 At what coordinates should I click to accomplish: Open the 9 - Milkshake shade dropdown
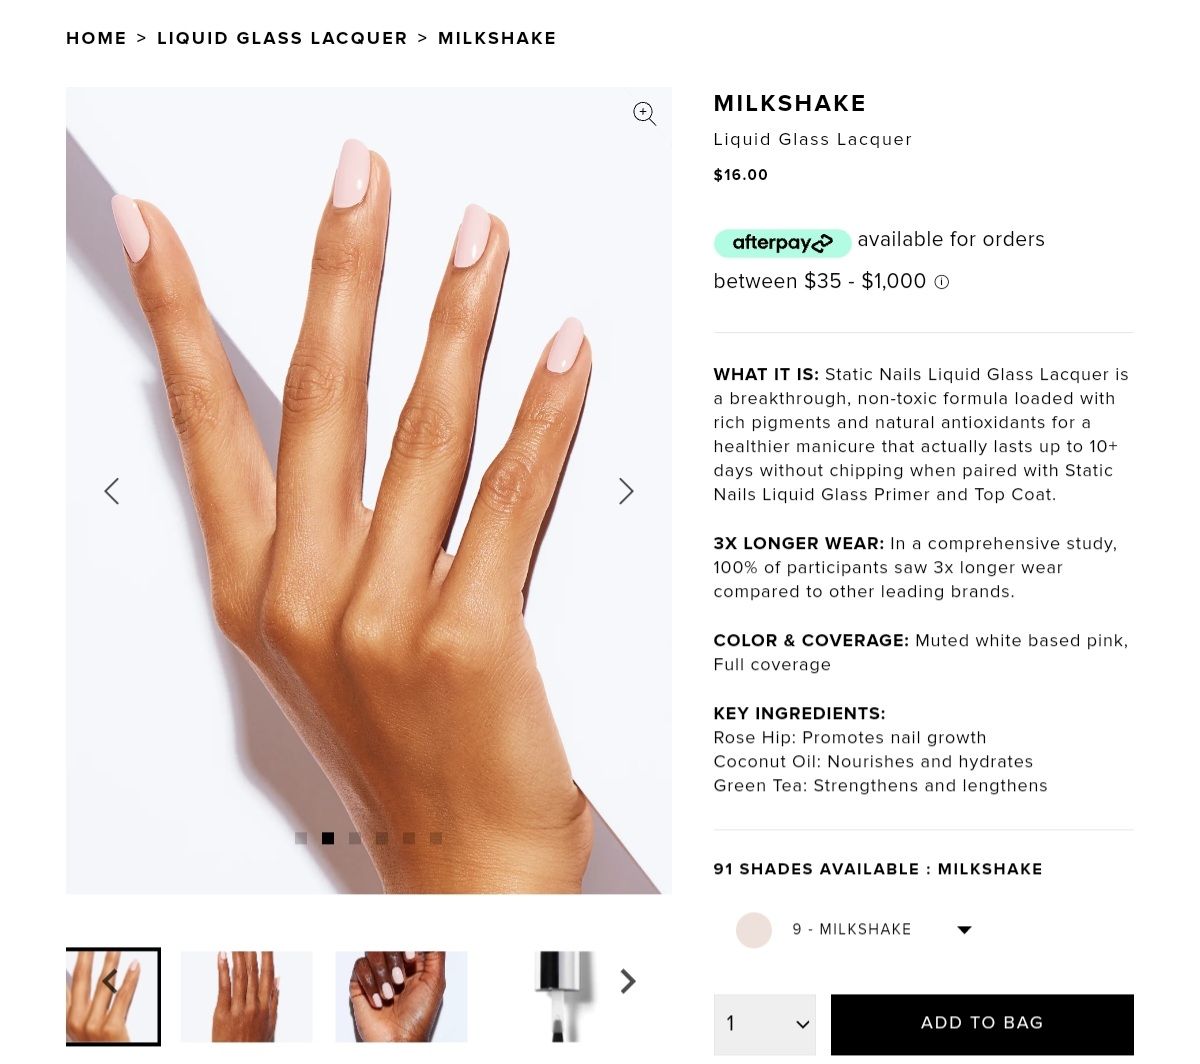[x=854, y=930]
